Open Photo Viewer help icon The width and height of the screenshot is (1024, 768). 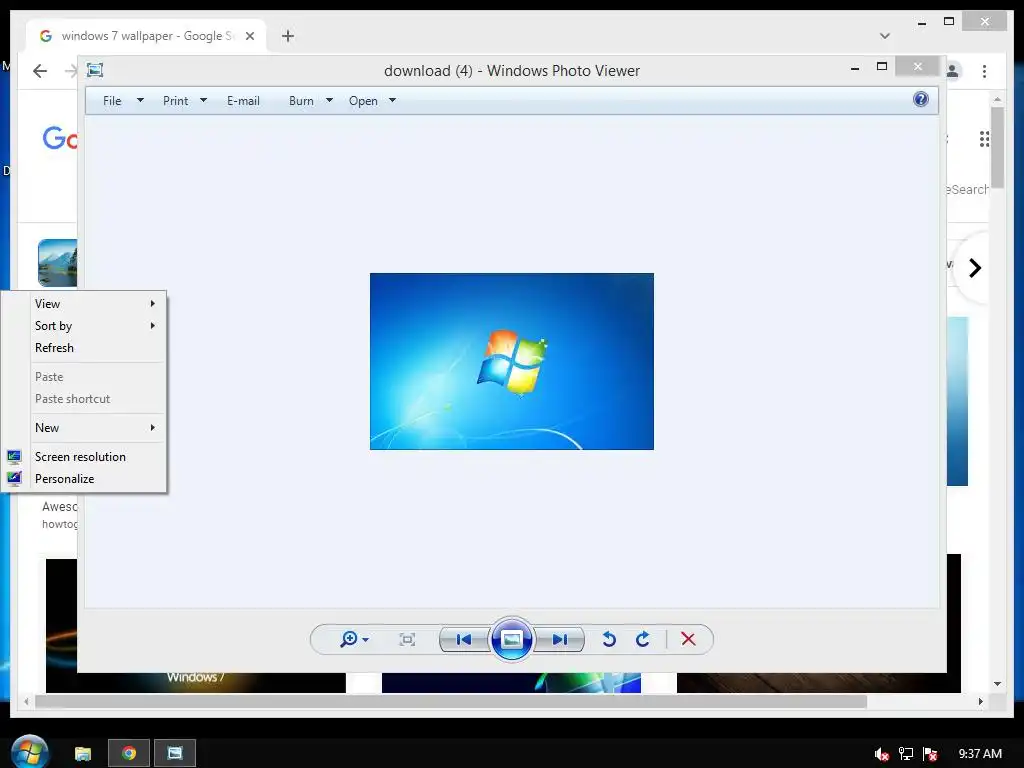(921, 99)
